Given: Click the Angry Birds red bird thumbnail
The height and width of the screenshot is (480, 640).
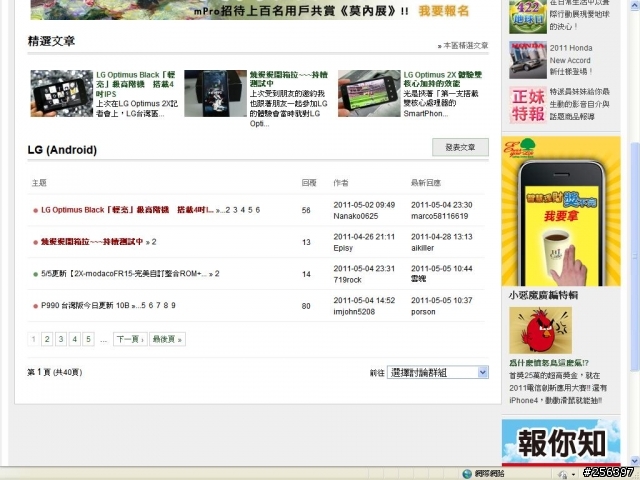Looking at the screenshot, I should tap(540, 330).
